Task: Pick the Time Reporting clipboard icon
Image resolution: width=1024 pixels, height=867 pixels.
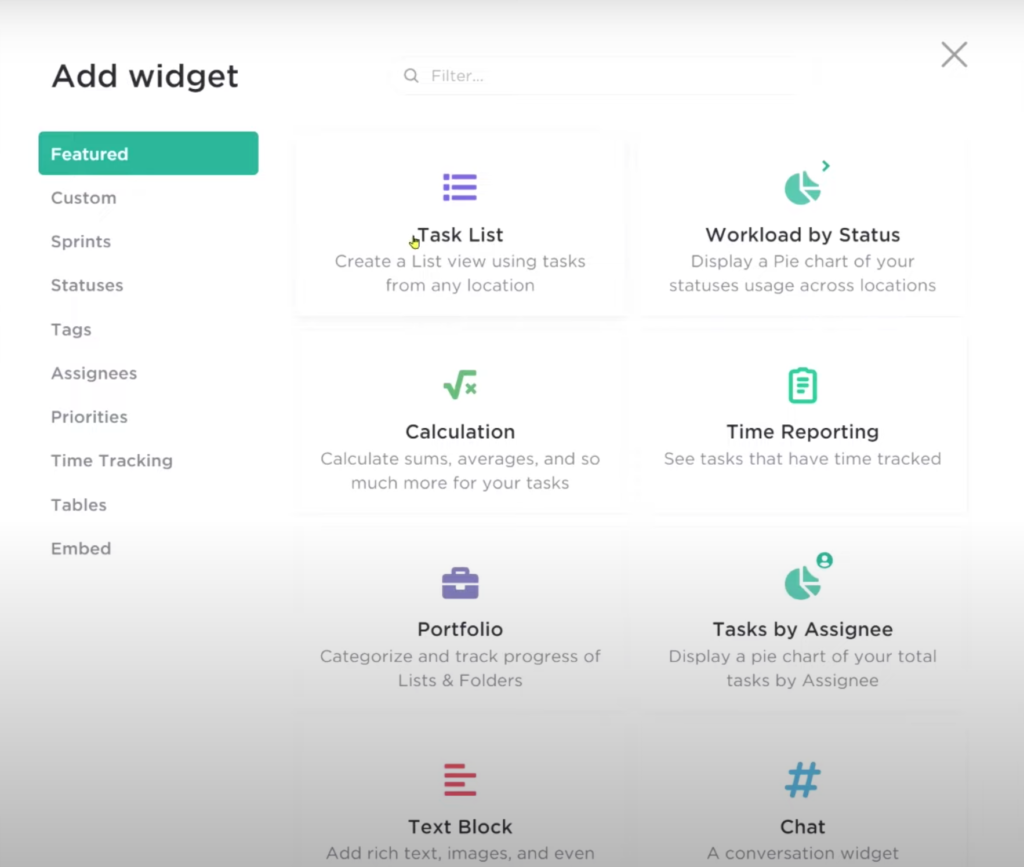Action: point(803,385)
